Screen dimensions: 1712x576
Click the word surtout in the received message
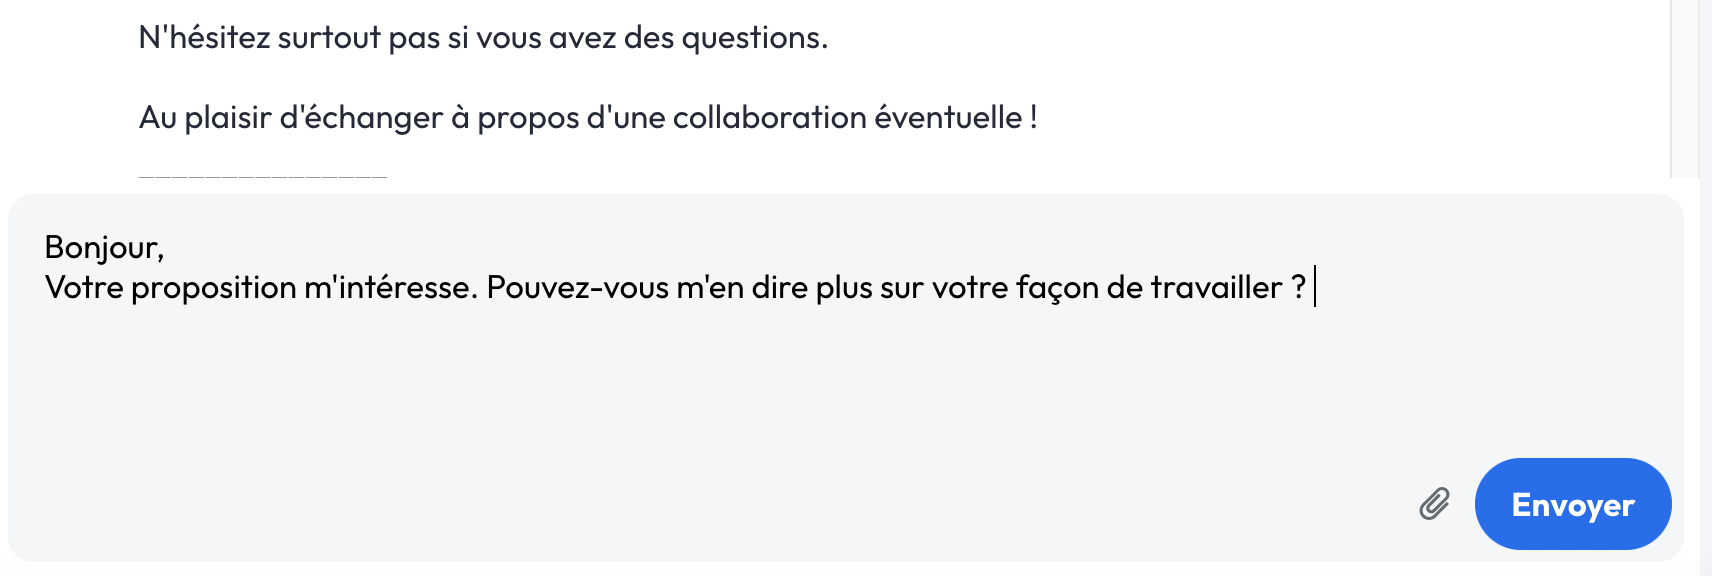click(329, 38)
